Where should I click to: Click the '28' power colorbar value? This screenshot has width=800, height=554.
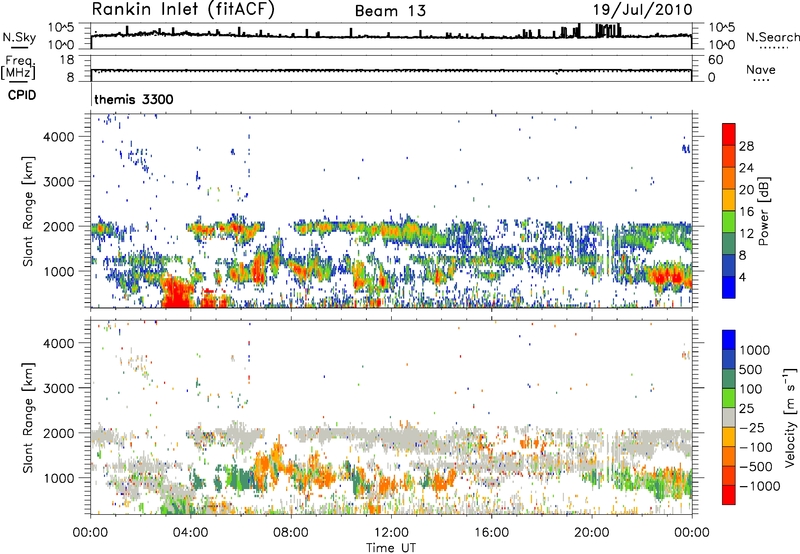(746, 146)
